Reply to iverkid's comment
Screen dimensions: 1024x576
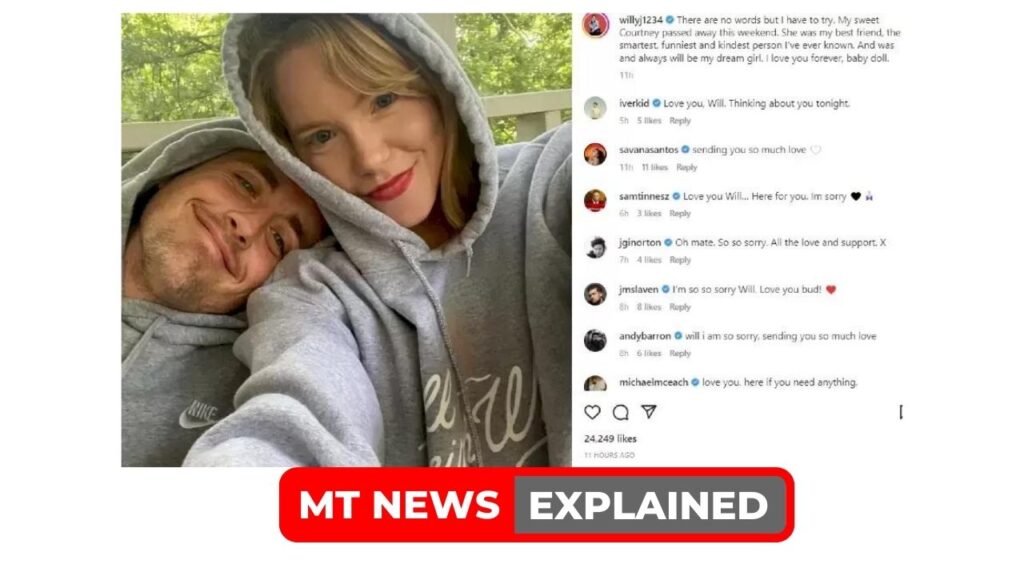[x=680, y=121]
